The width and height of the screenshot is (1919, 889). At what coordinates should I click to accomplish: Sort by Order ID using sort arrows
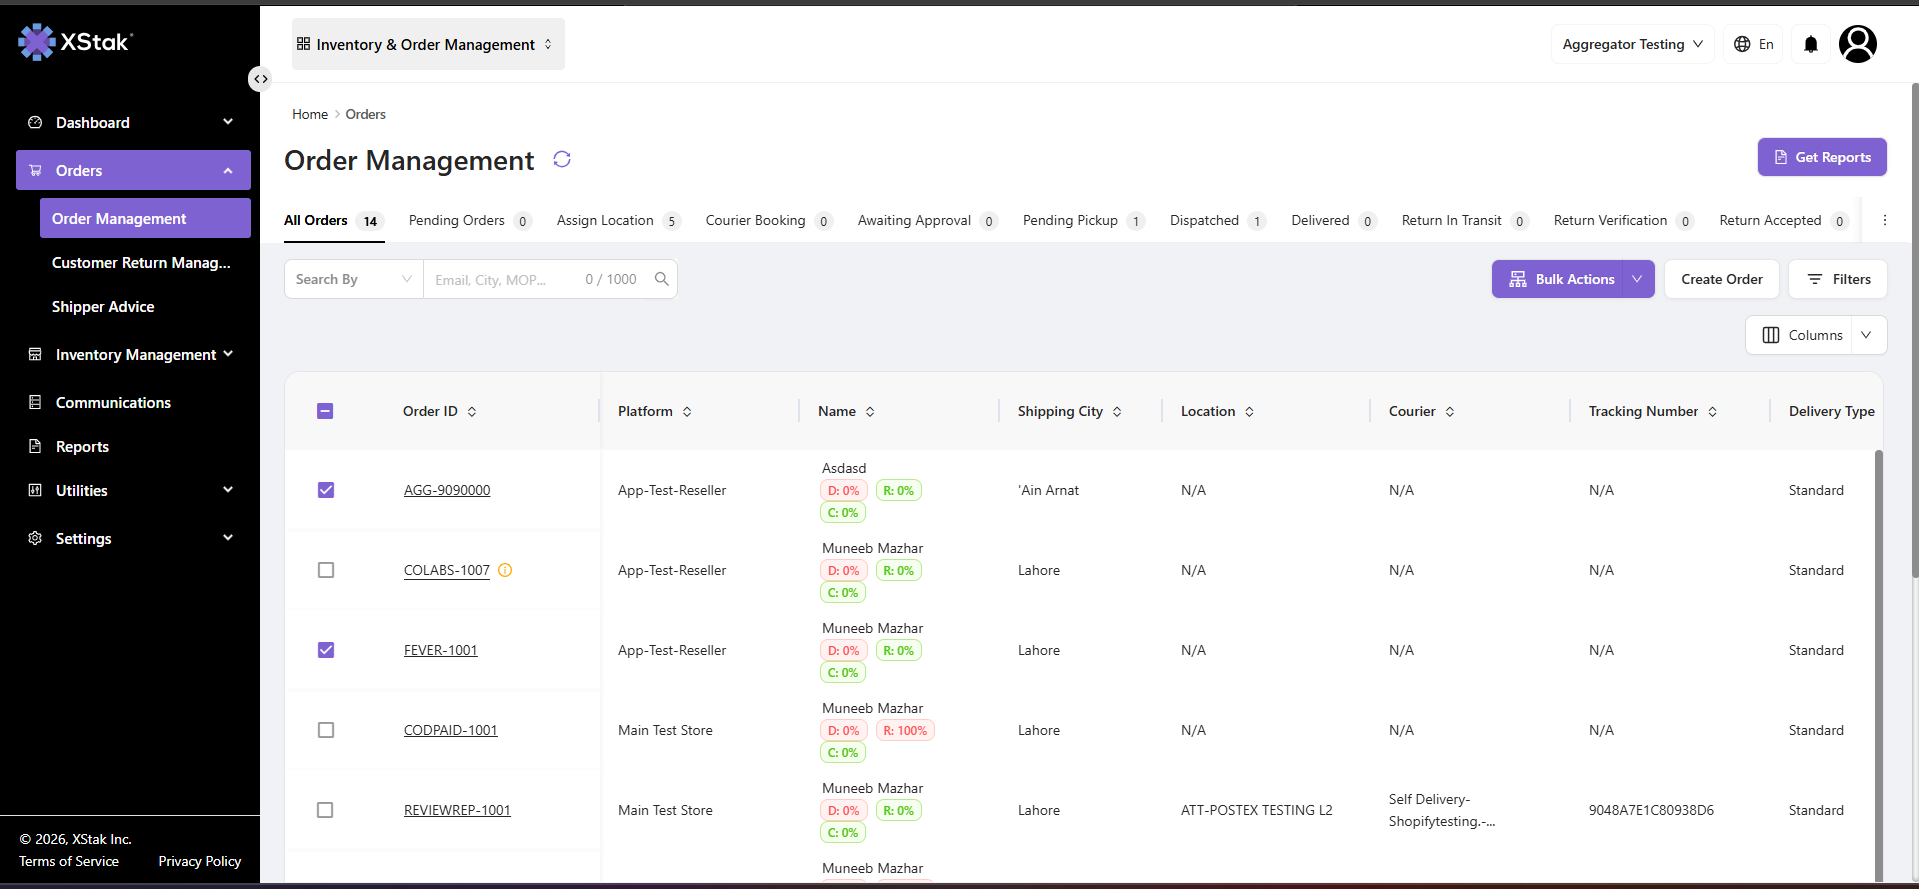(472, 412)
